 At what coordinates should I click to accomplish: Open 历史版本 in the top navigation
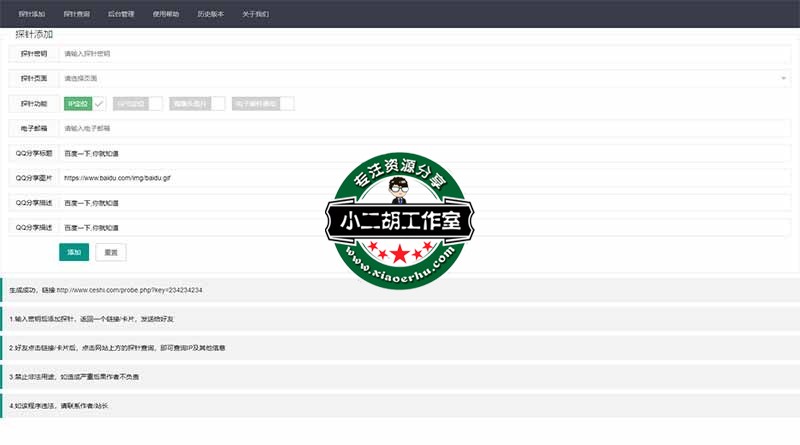pos(211,15)
